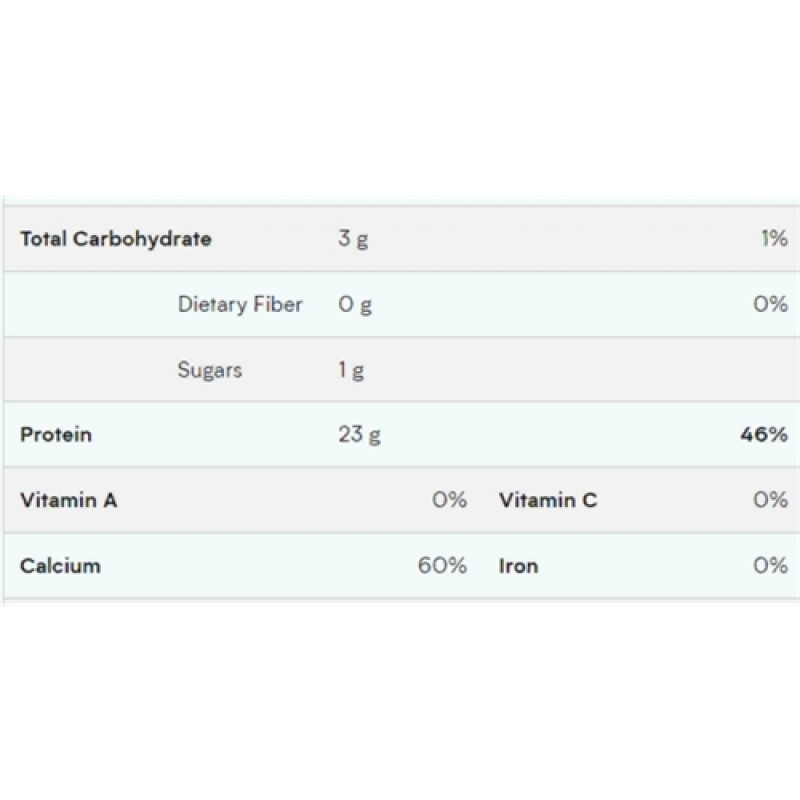Click the bold 46% protein value
This screenshot has width=800, height=800.
click(x=765, y=435)
